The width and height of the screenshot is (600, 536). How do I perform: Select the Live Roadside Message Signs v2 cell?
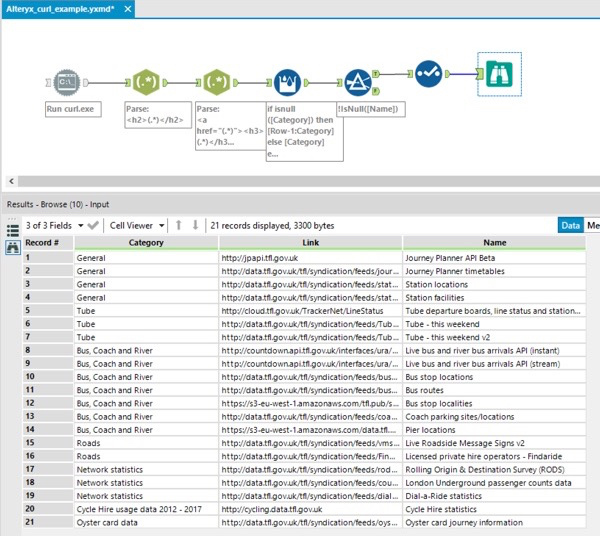[x=494, y=443]
